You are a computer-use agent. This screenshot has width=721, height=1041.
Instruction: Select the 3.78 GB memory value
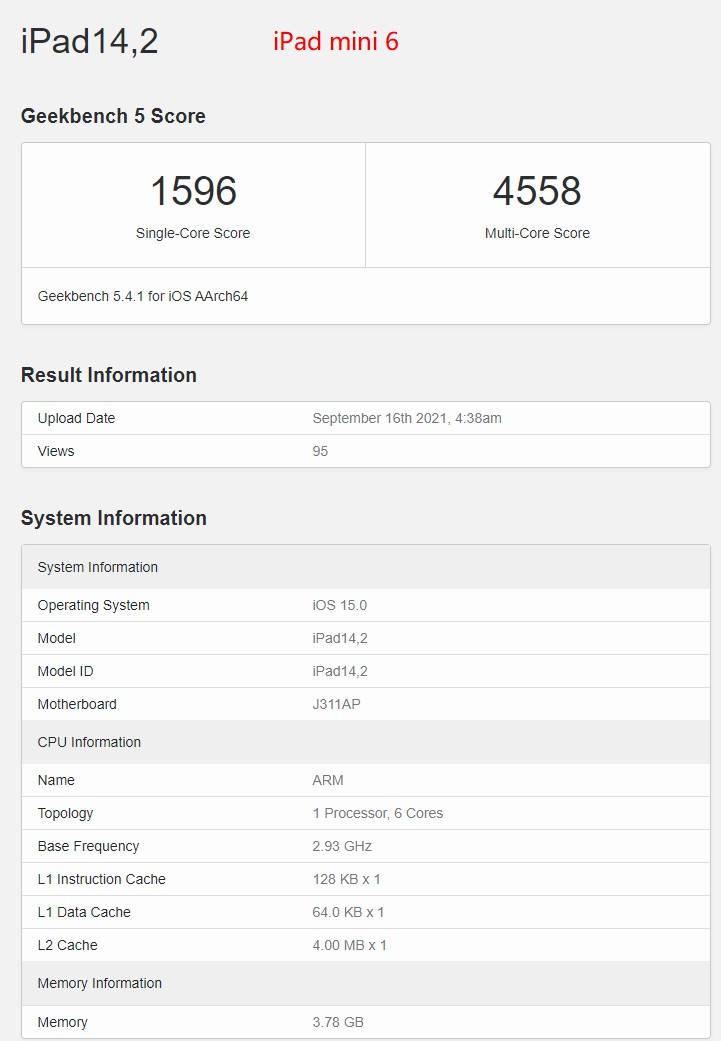[338, 1022]
